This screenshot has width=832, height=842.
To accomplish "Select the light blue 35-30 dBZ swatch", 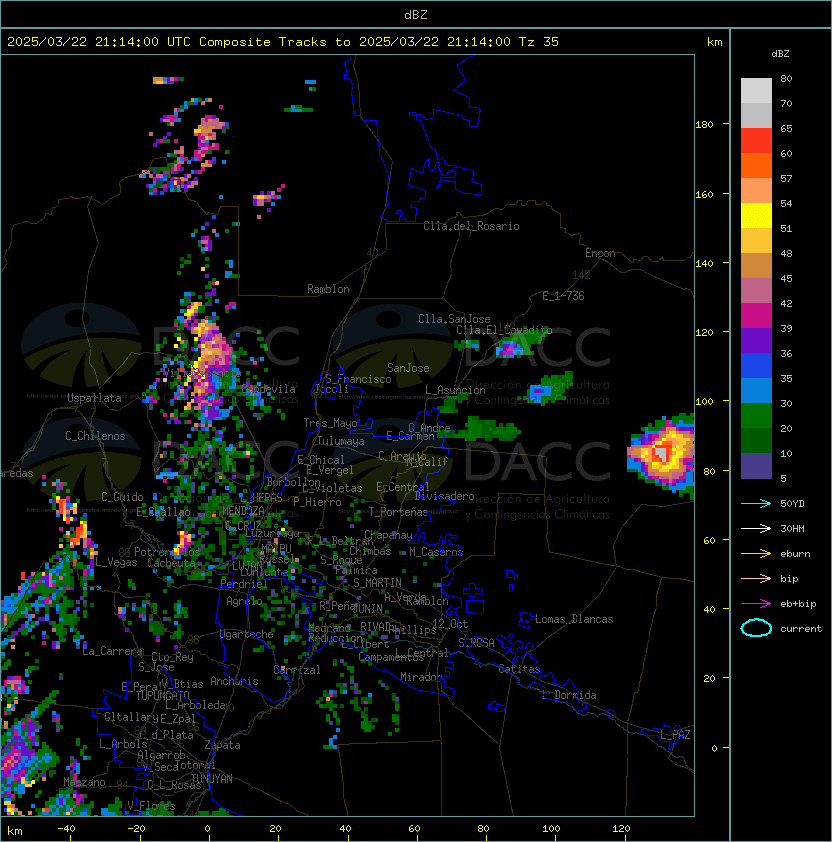I will tap(756, 391).
